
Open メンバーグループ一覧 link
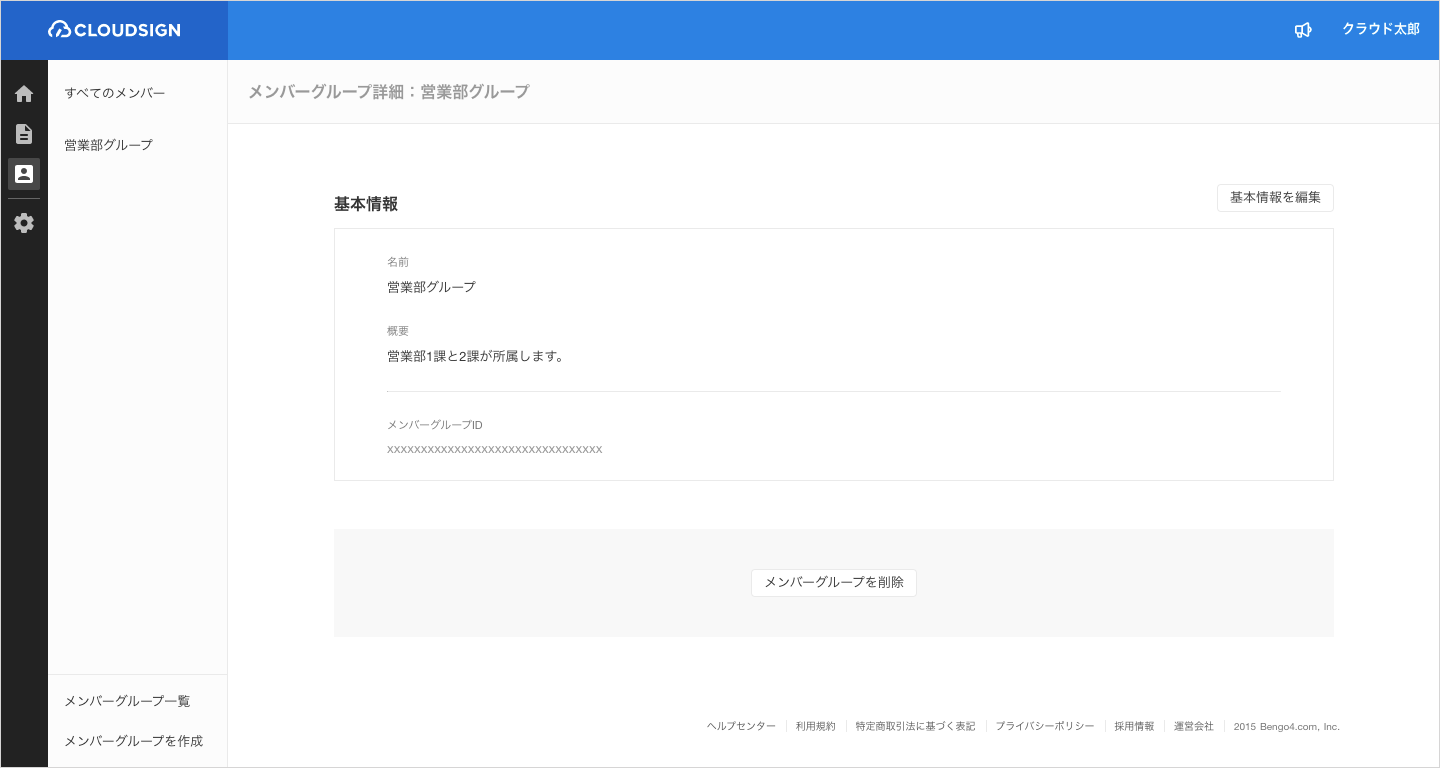[x=127, y=701]
